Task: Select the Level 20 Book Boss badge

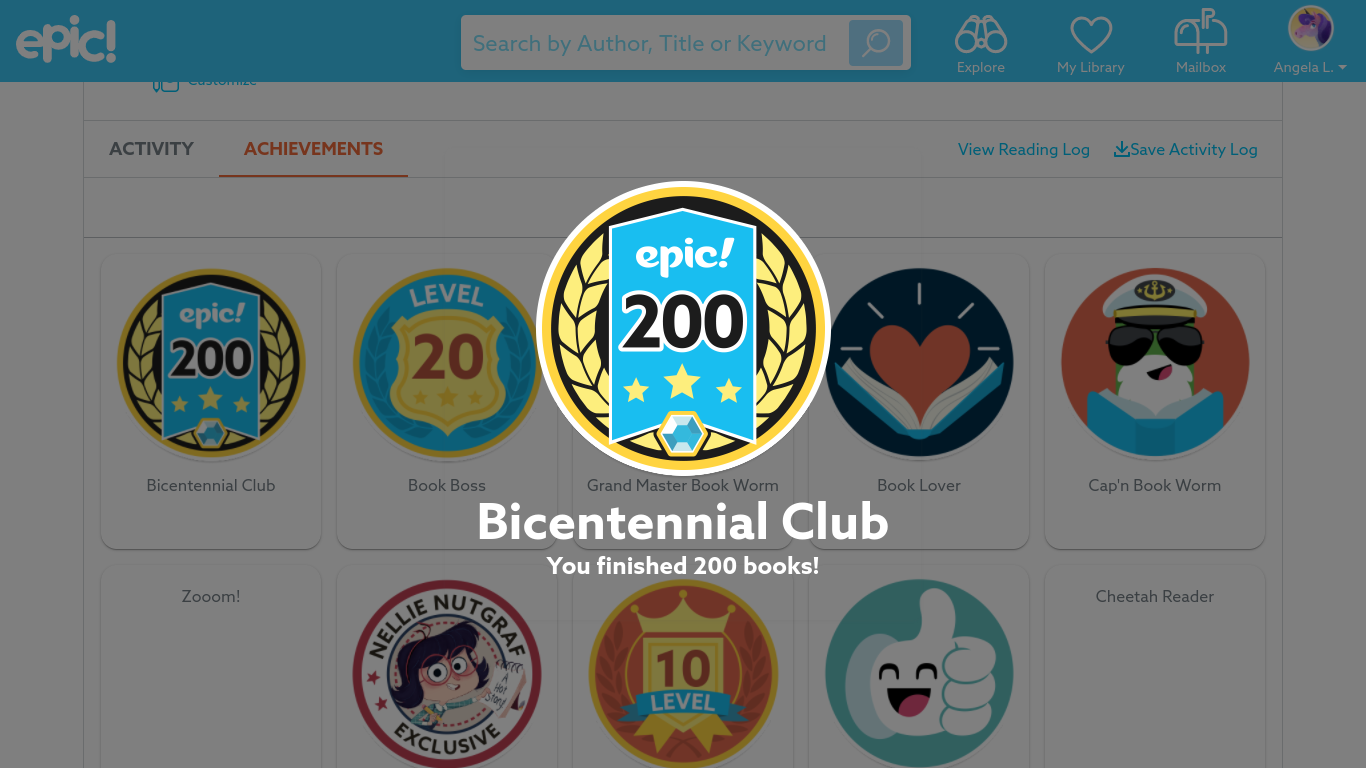Action: (x=447, y=363)
